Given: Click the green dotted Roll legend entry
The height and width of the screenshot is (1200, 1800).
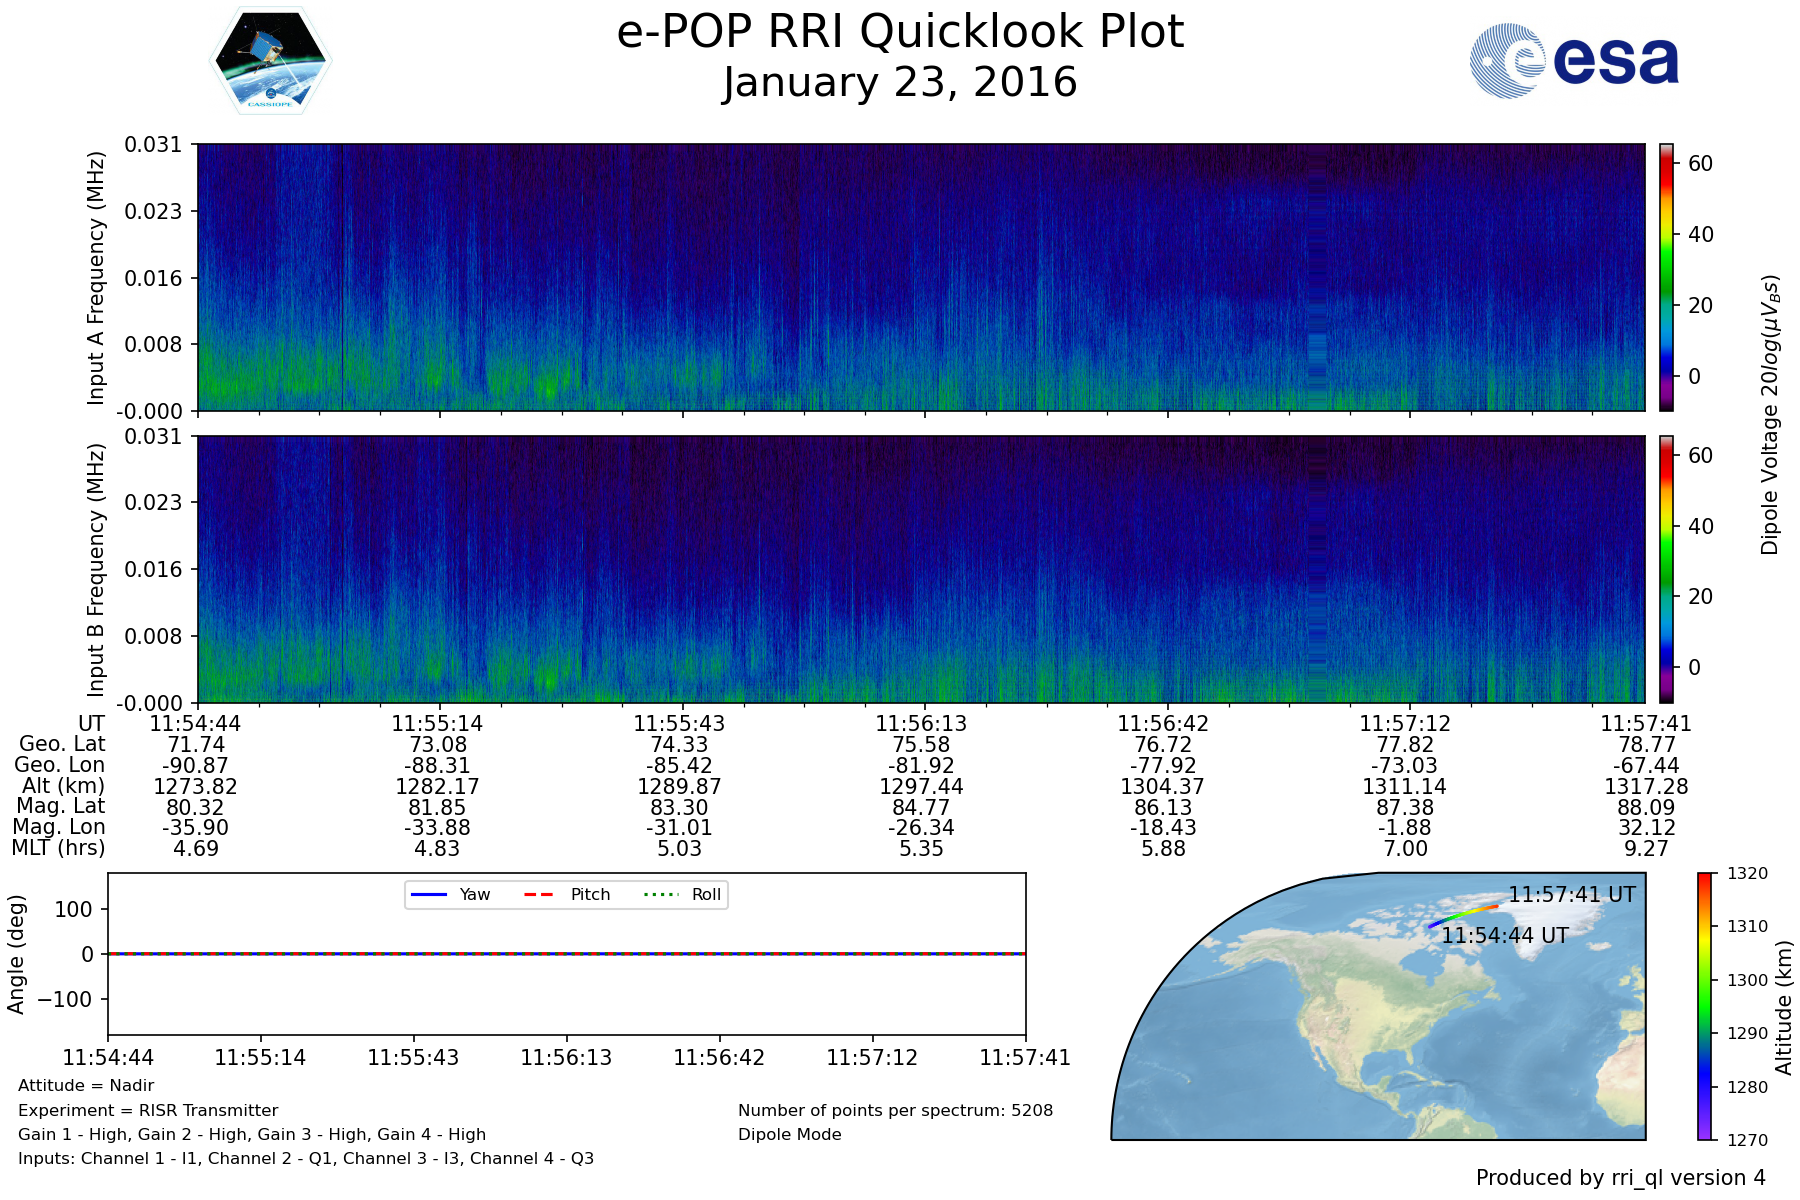Looking at the screenshot, I should tap(659, 894).
